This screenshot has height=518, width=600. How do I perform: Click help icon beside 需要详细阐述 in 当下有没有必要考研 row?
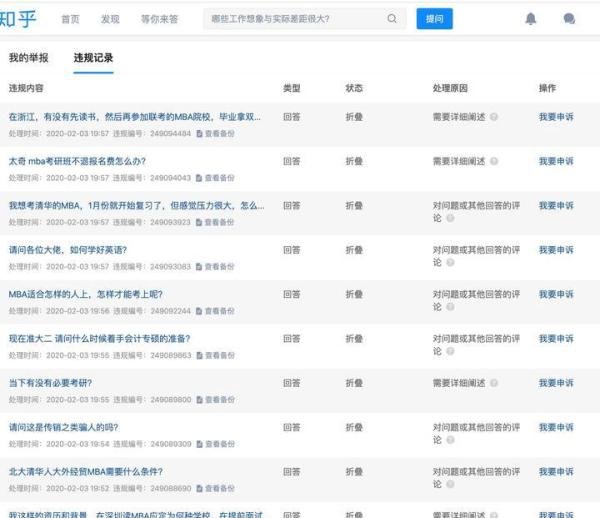tap(494, 383)
